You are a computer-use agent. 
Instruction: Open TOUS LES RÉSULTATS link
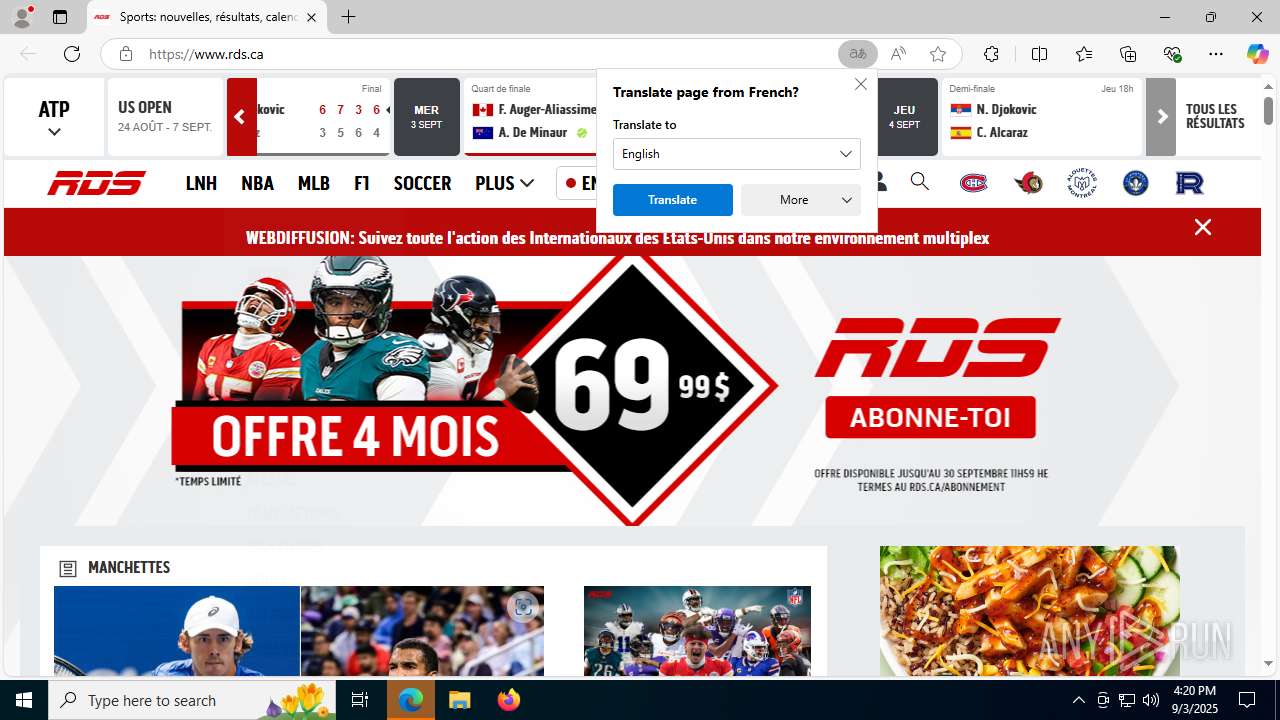[1215, 116]
